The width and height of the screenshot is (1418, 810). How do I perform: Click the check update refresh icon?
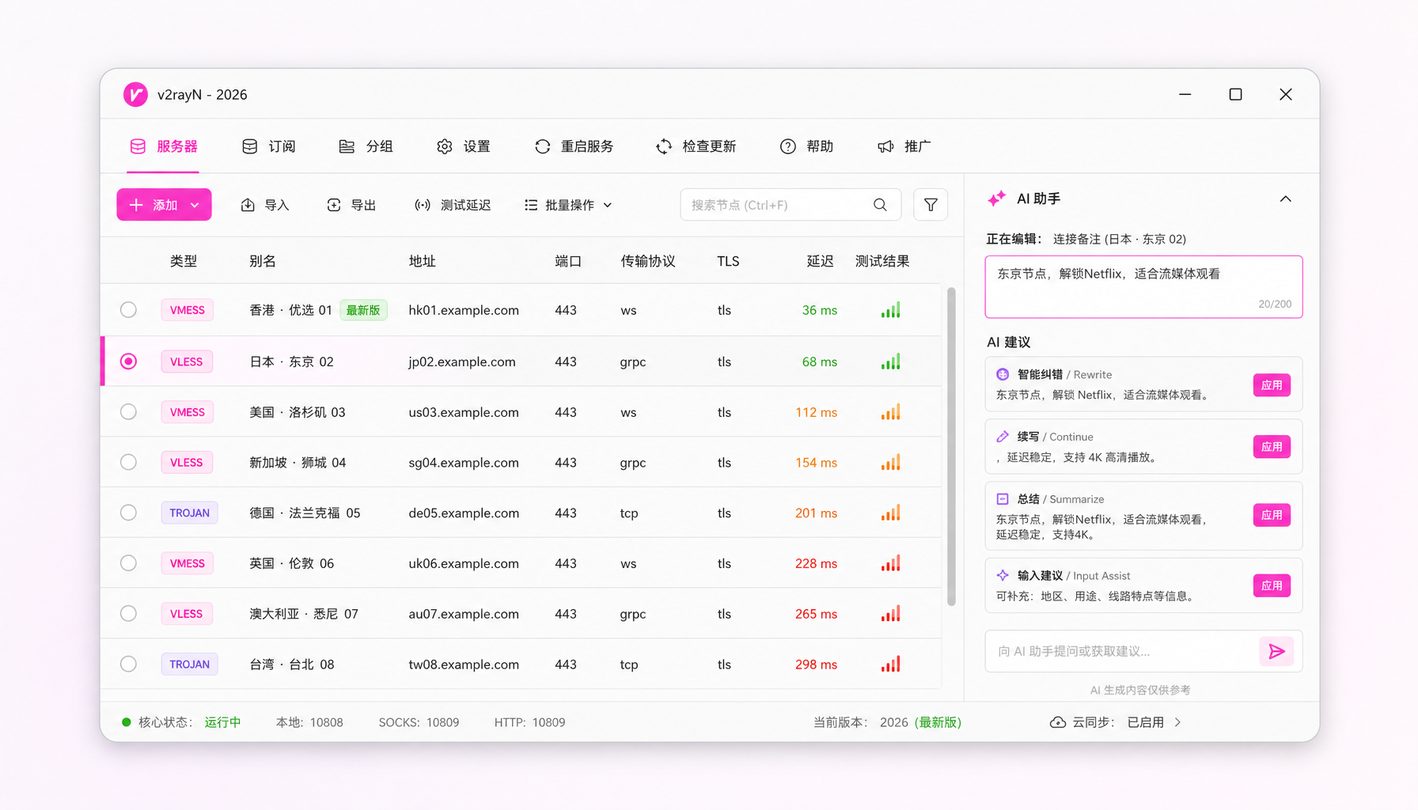[664, 146]
